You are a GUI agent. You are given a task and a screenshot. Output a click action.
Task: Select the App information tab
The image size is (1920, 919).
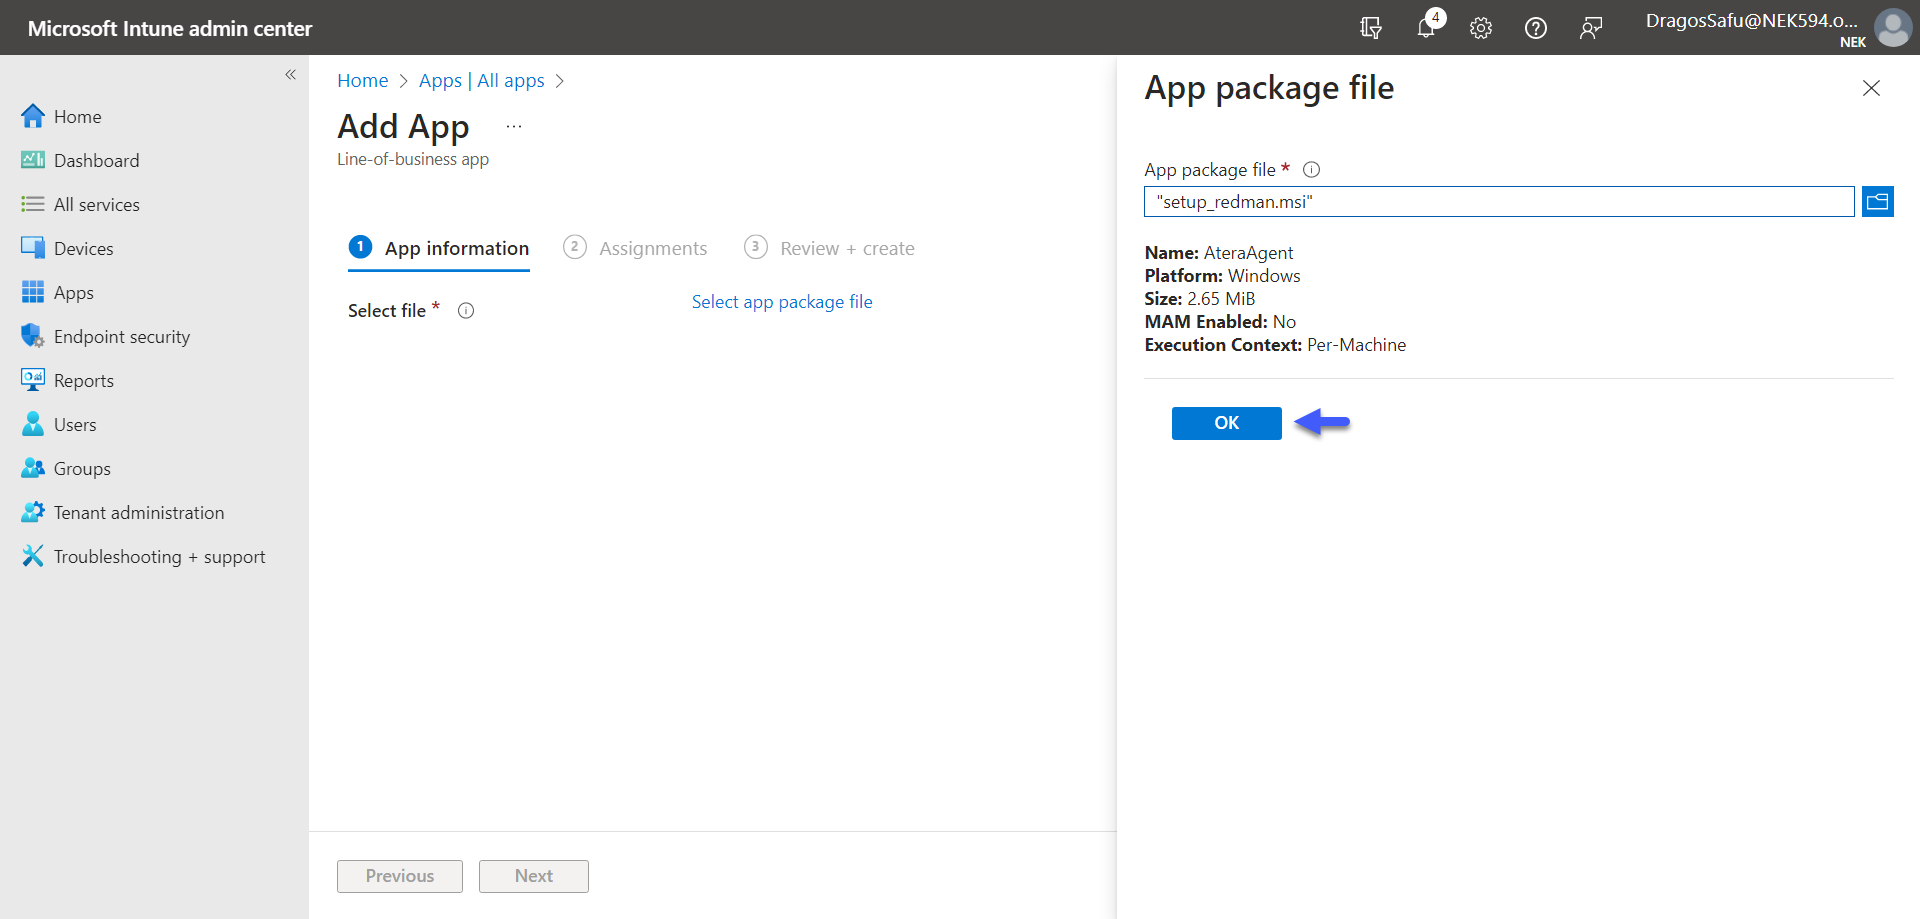[439, 249]
